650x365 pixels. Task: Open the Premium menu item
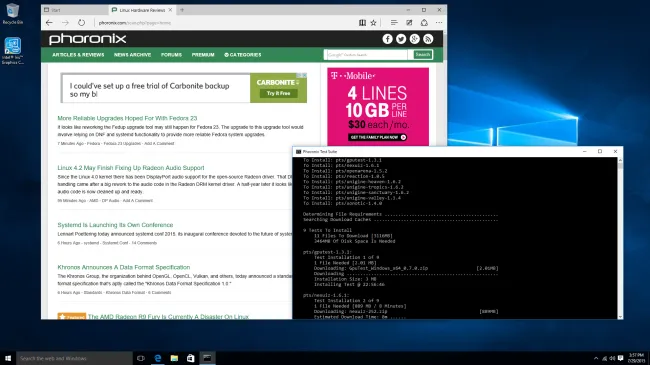pyautogui.click(x=203, y=55)
